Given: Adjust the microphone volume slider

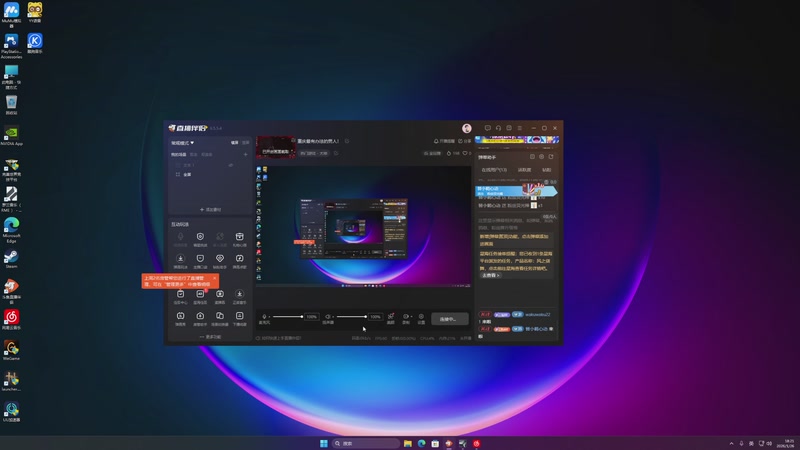Looking at the screenshot, I should click(x=288, y=317).
